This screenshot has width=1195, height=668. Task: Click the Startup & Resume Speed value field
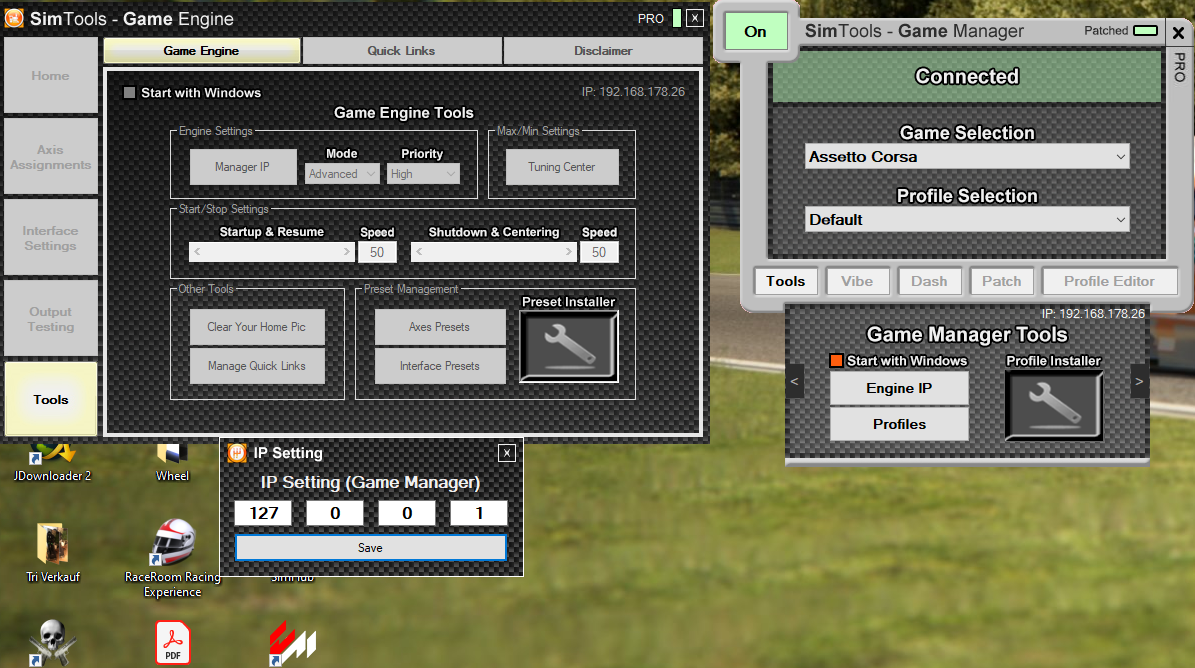tap(377, 252)
